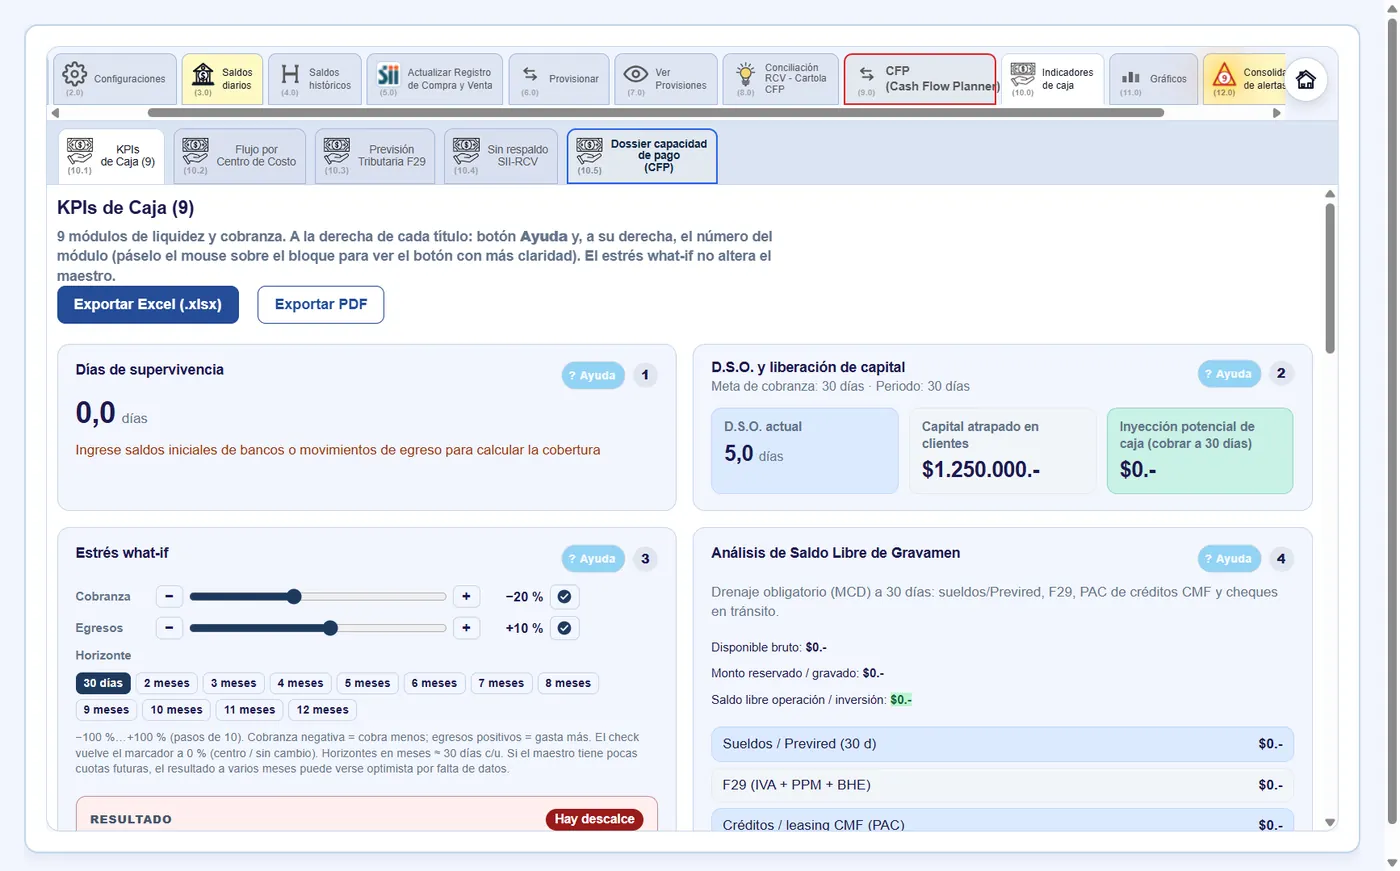This screenshot has width=1400, height=871.
Task: Click the CFP swap arrows icon
Action: coord(867,74)
